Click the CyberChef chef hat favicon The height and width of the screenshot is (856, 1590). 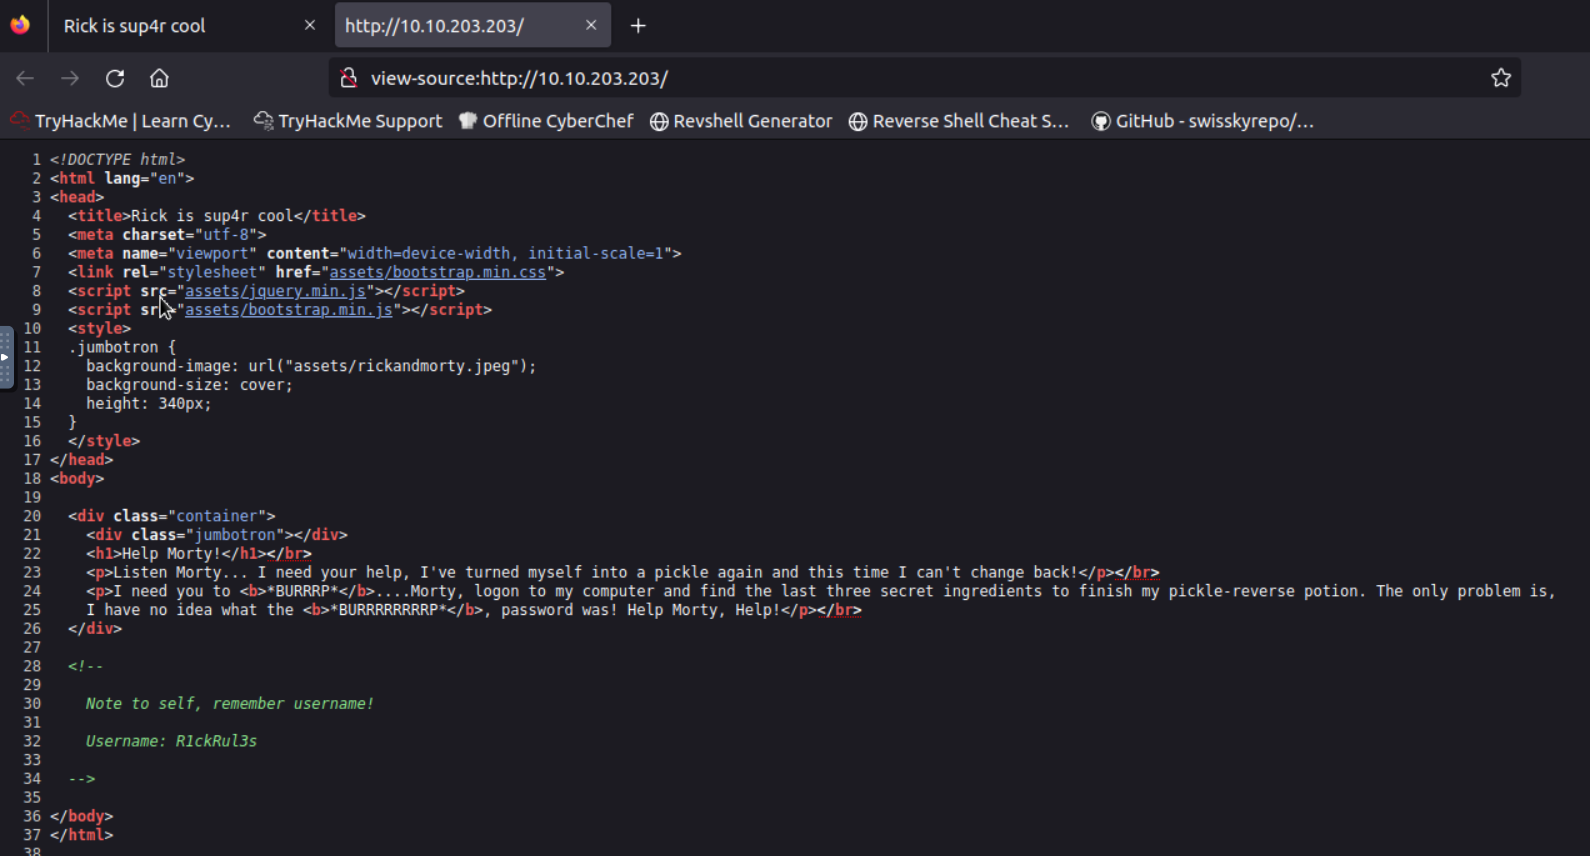[x=467, y=121]
